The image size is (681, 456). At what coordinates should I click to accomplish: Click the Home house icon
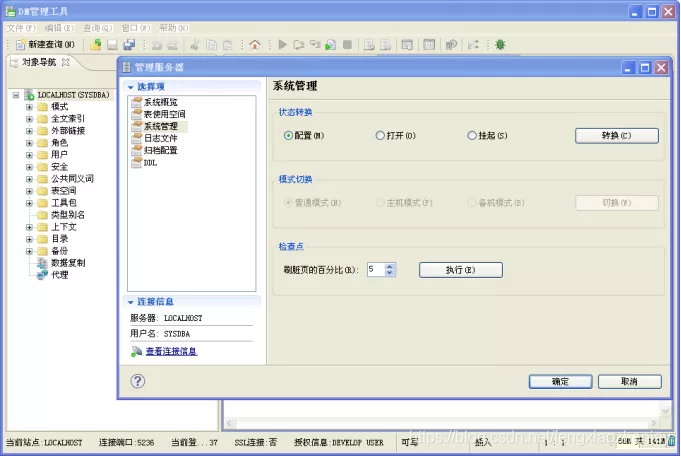pos(255,44)
